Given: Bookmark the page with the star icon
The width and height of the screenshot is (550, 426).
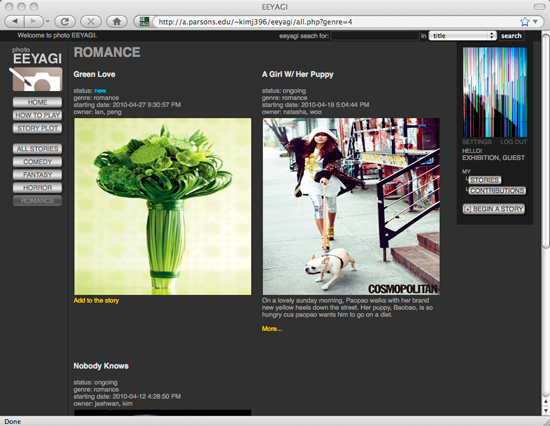Looking at the screenshot, I should pyautogui.click(x=524, y=22).
